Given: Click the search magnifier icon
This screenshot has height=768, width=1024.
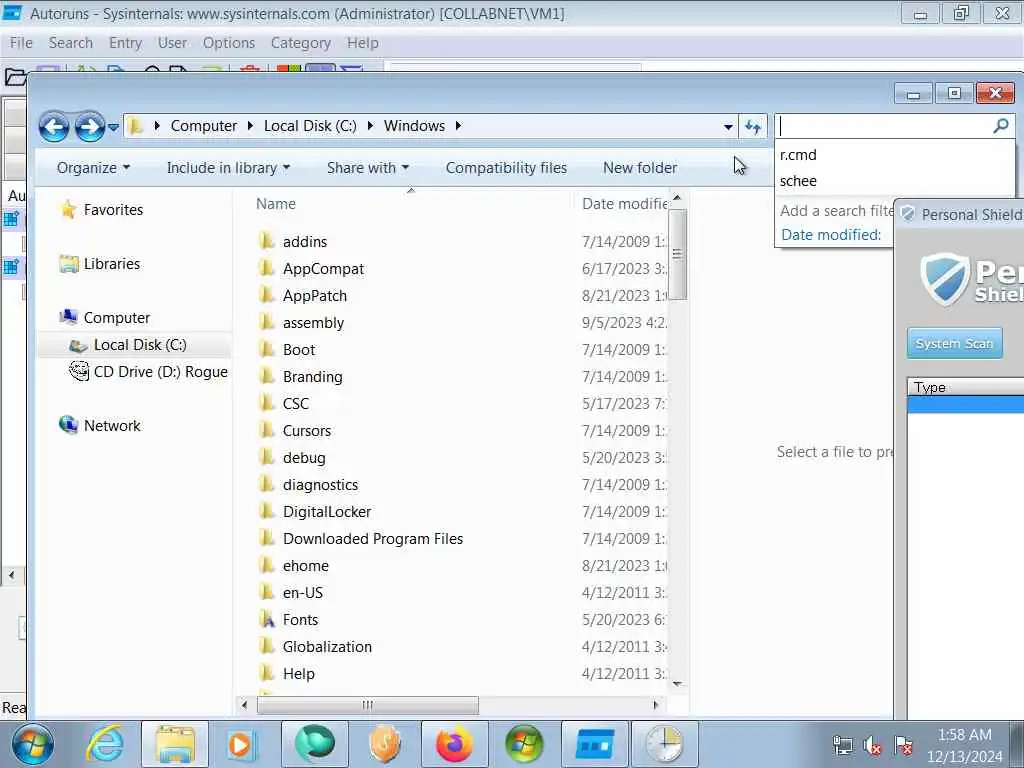Looking at the screenshot, I should [x=1000, y=126].
